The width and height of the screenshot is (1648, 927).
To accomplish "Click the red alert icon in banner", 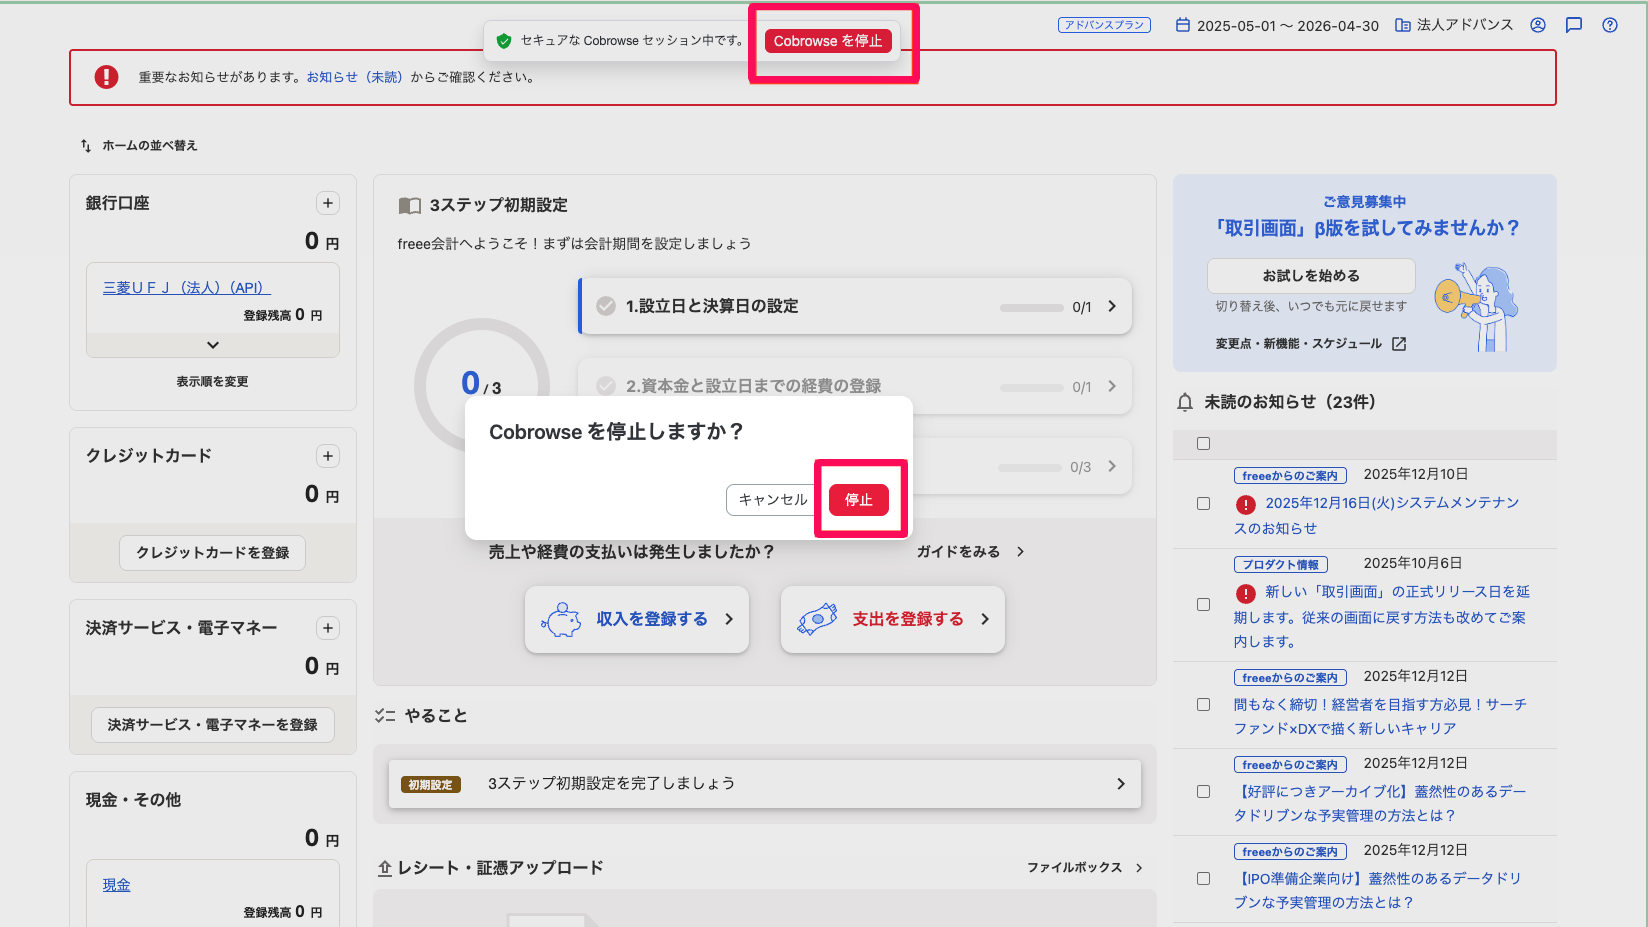I will (106, 77).
